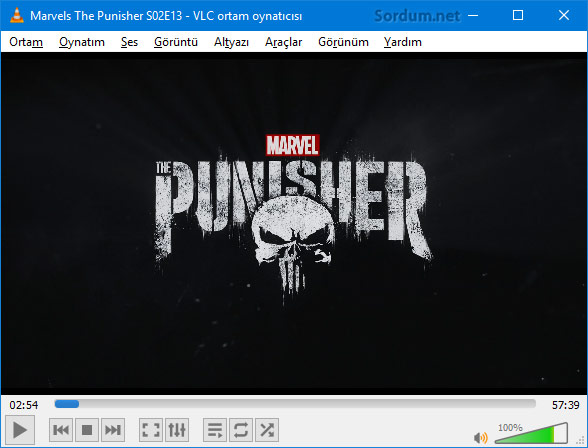The width and height of the screenshot is (588, 448).
Task: Open the extended settings equalizer panel
Action: pyautogui.click(x=177, y=430)
